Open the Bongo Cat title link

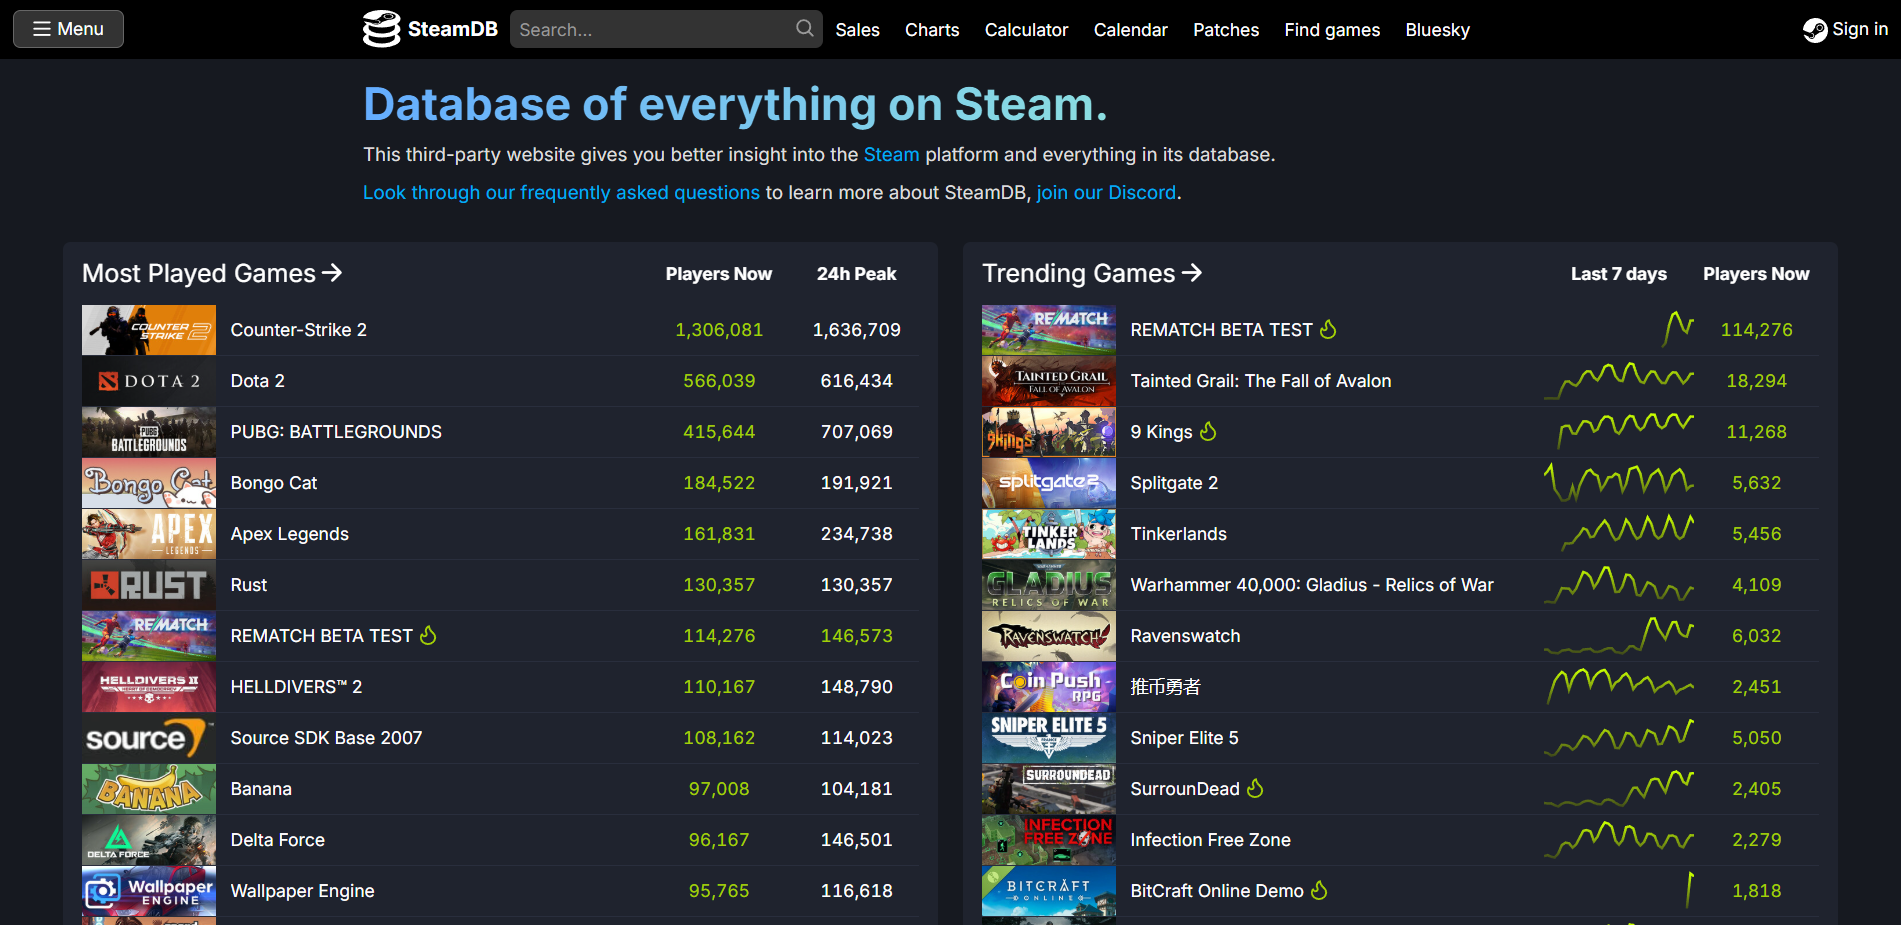pos(273,483)
